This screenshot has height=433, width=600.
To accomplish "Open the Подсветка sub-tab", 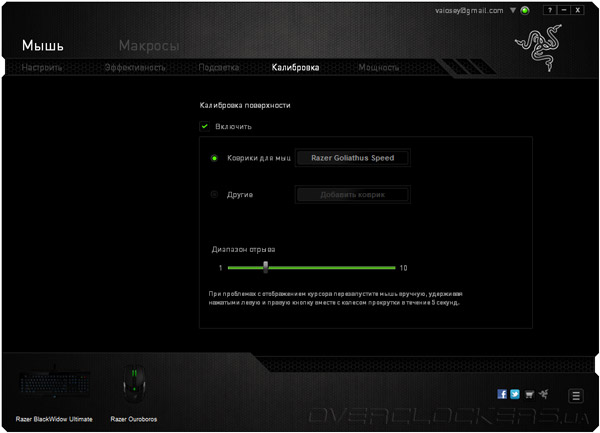I will [218, 67].
